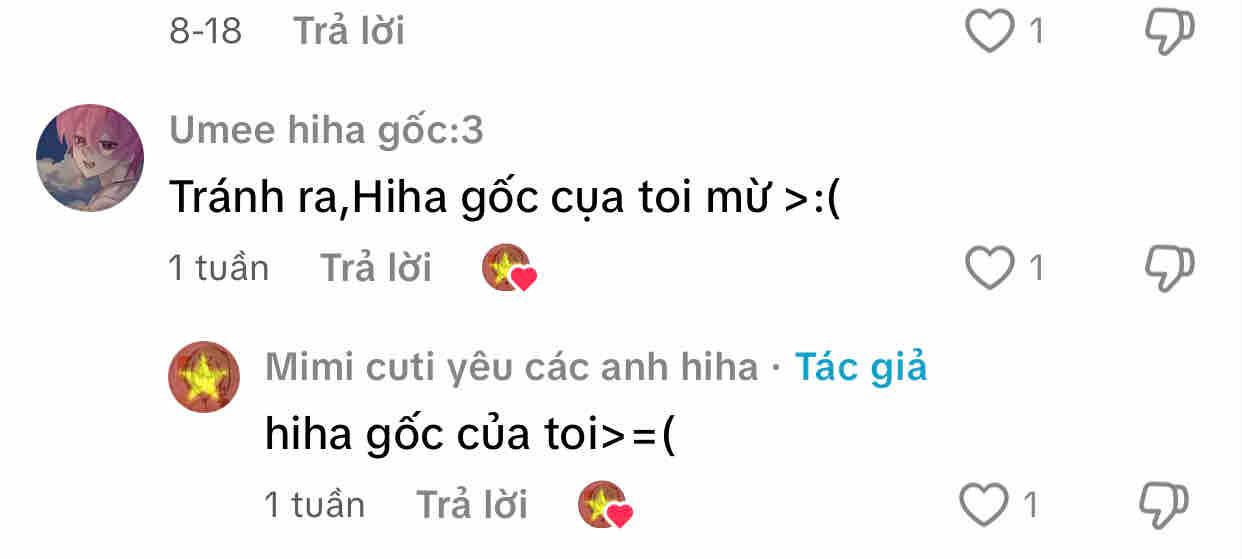Screen dimensions: 1242x559
Task: Tap Trả lời under Umee's comment
Action: point(375,268)
